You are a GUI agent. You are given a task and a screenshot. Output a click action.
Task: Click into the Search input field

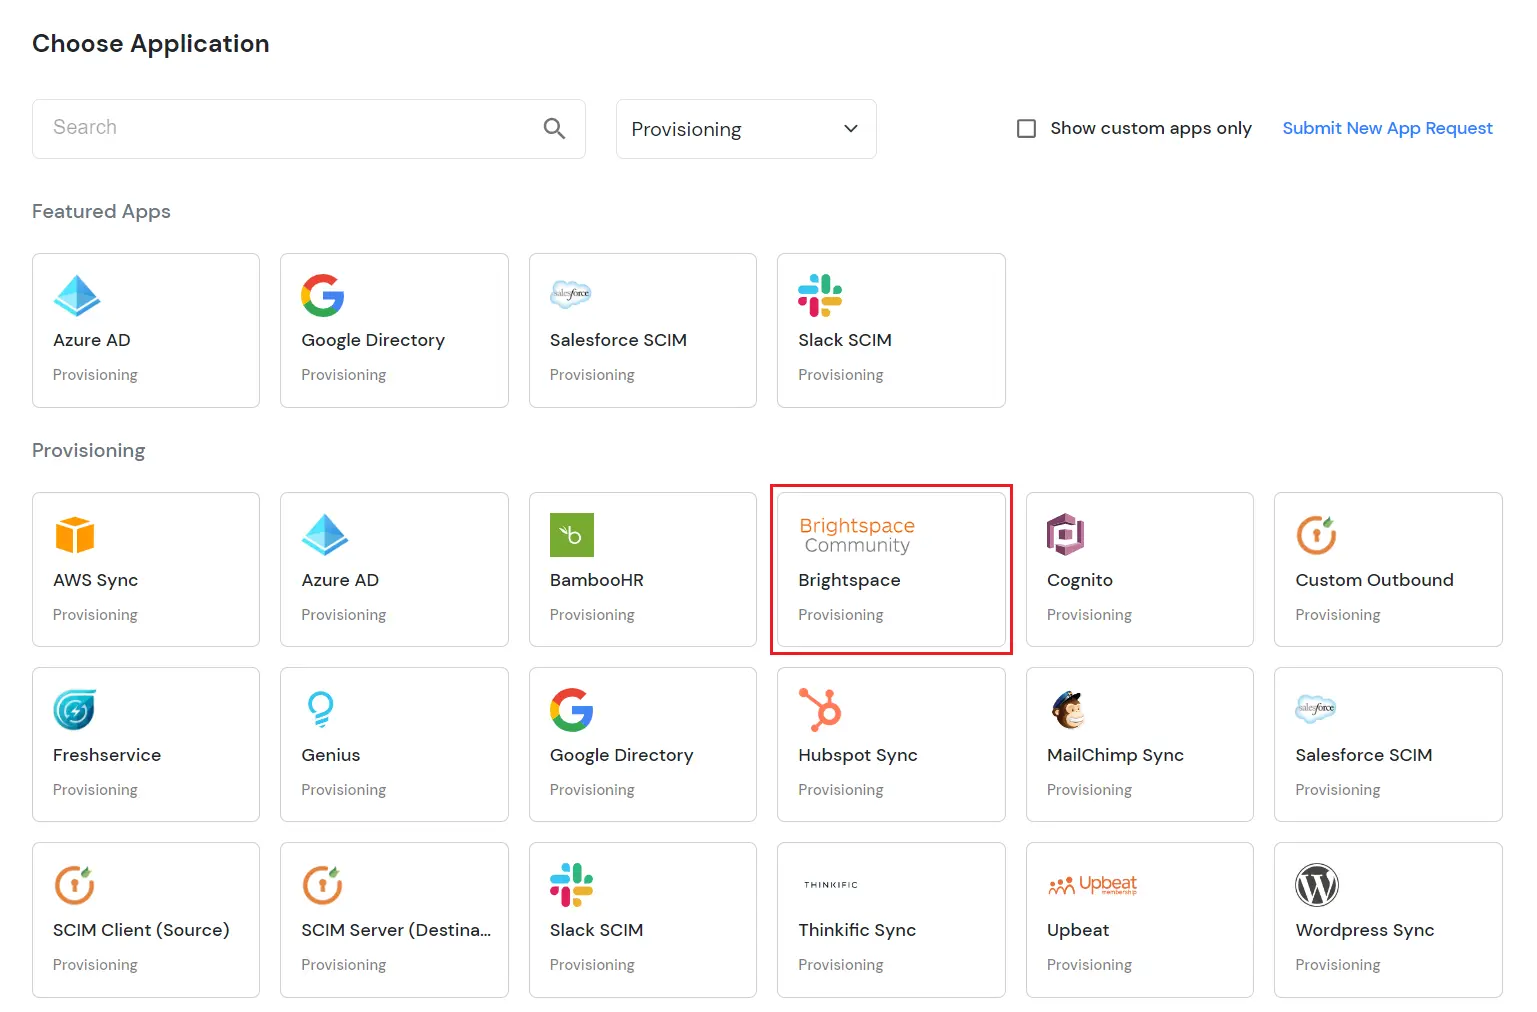(285, 128)
